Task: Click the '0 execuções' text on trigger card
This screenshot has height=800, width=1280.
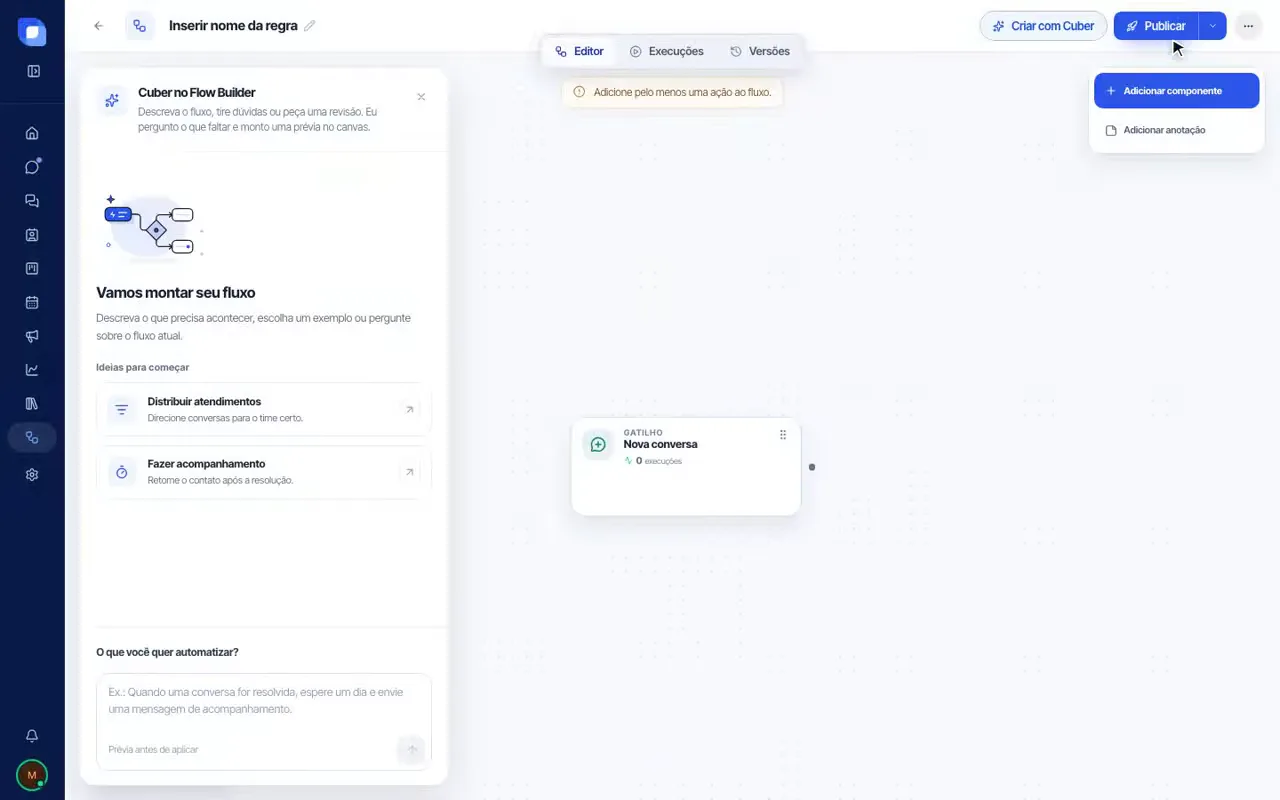Action: (x=659, y=461)
